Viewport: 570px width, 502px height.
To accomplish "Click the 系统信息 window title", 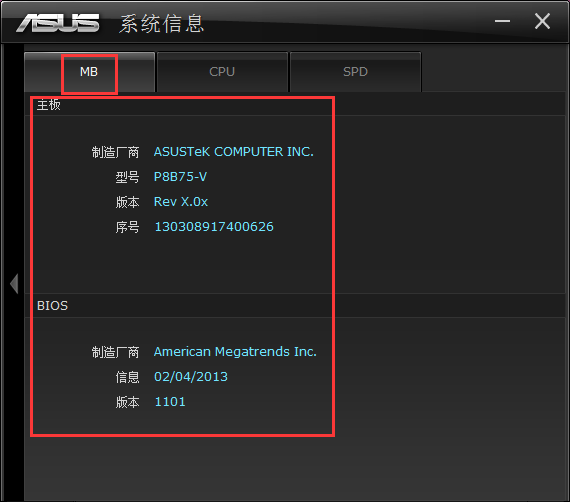I will point(161,24).
